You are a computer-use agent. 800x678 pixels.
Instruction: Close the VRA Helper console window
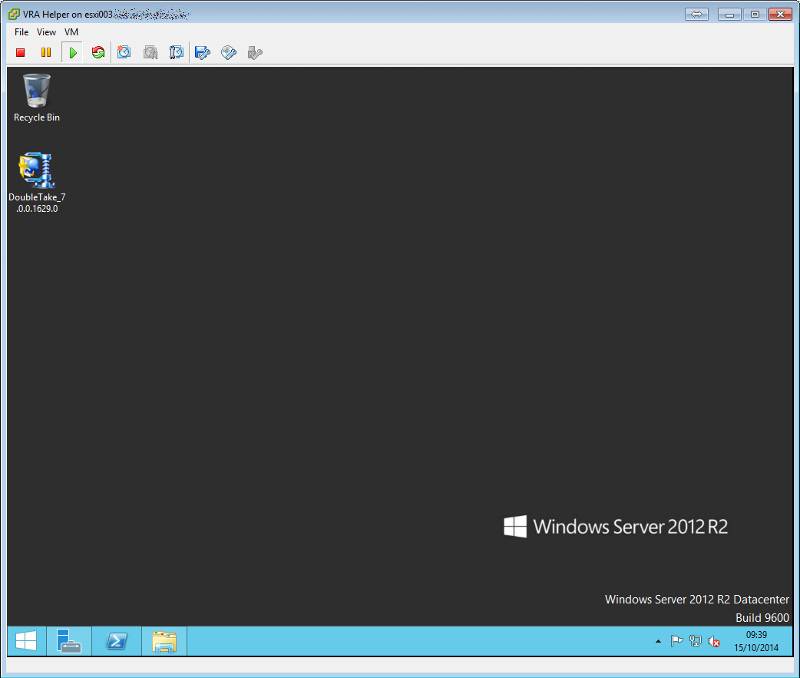point(780,14)
